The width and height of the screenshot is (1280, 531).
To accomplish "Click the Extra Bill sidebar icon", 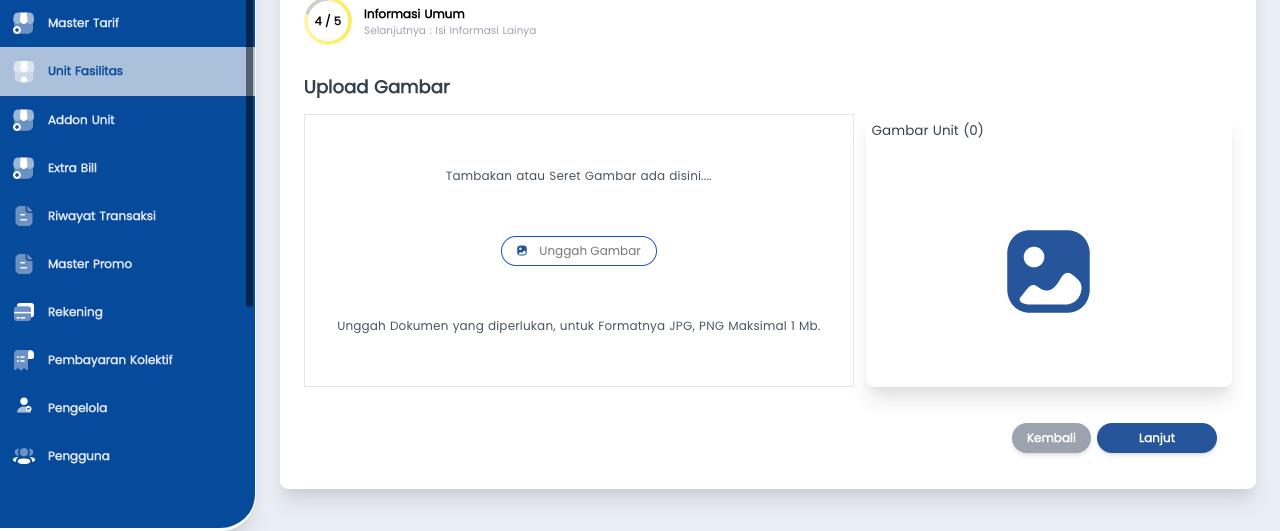I will [x=23, y=168].
